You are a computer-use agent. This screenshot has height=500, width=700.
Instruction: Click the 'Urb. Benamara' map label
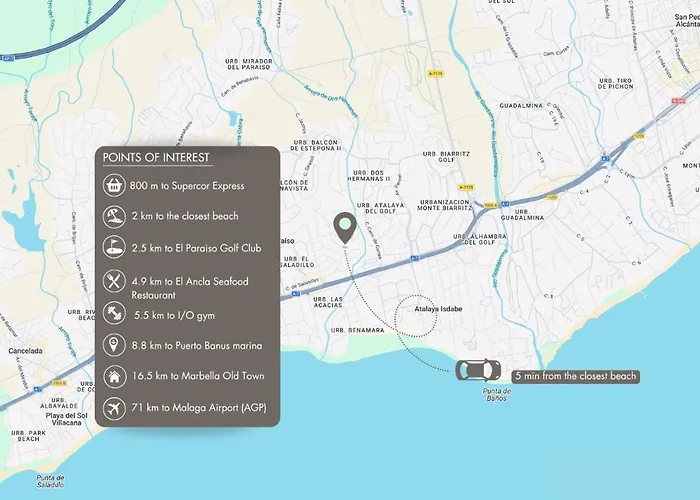tap(358, 330)
